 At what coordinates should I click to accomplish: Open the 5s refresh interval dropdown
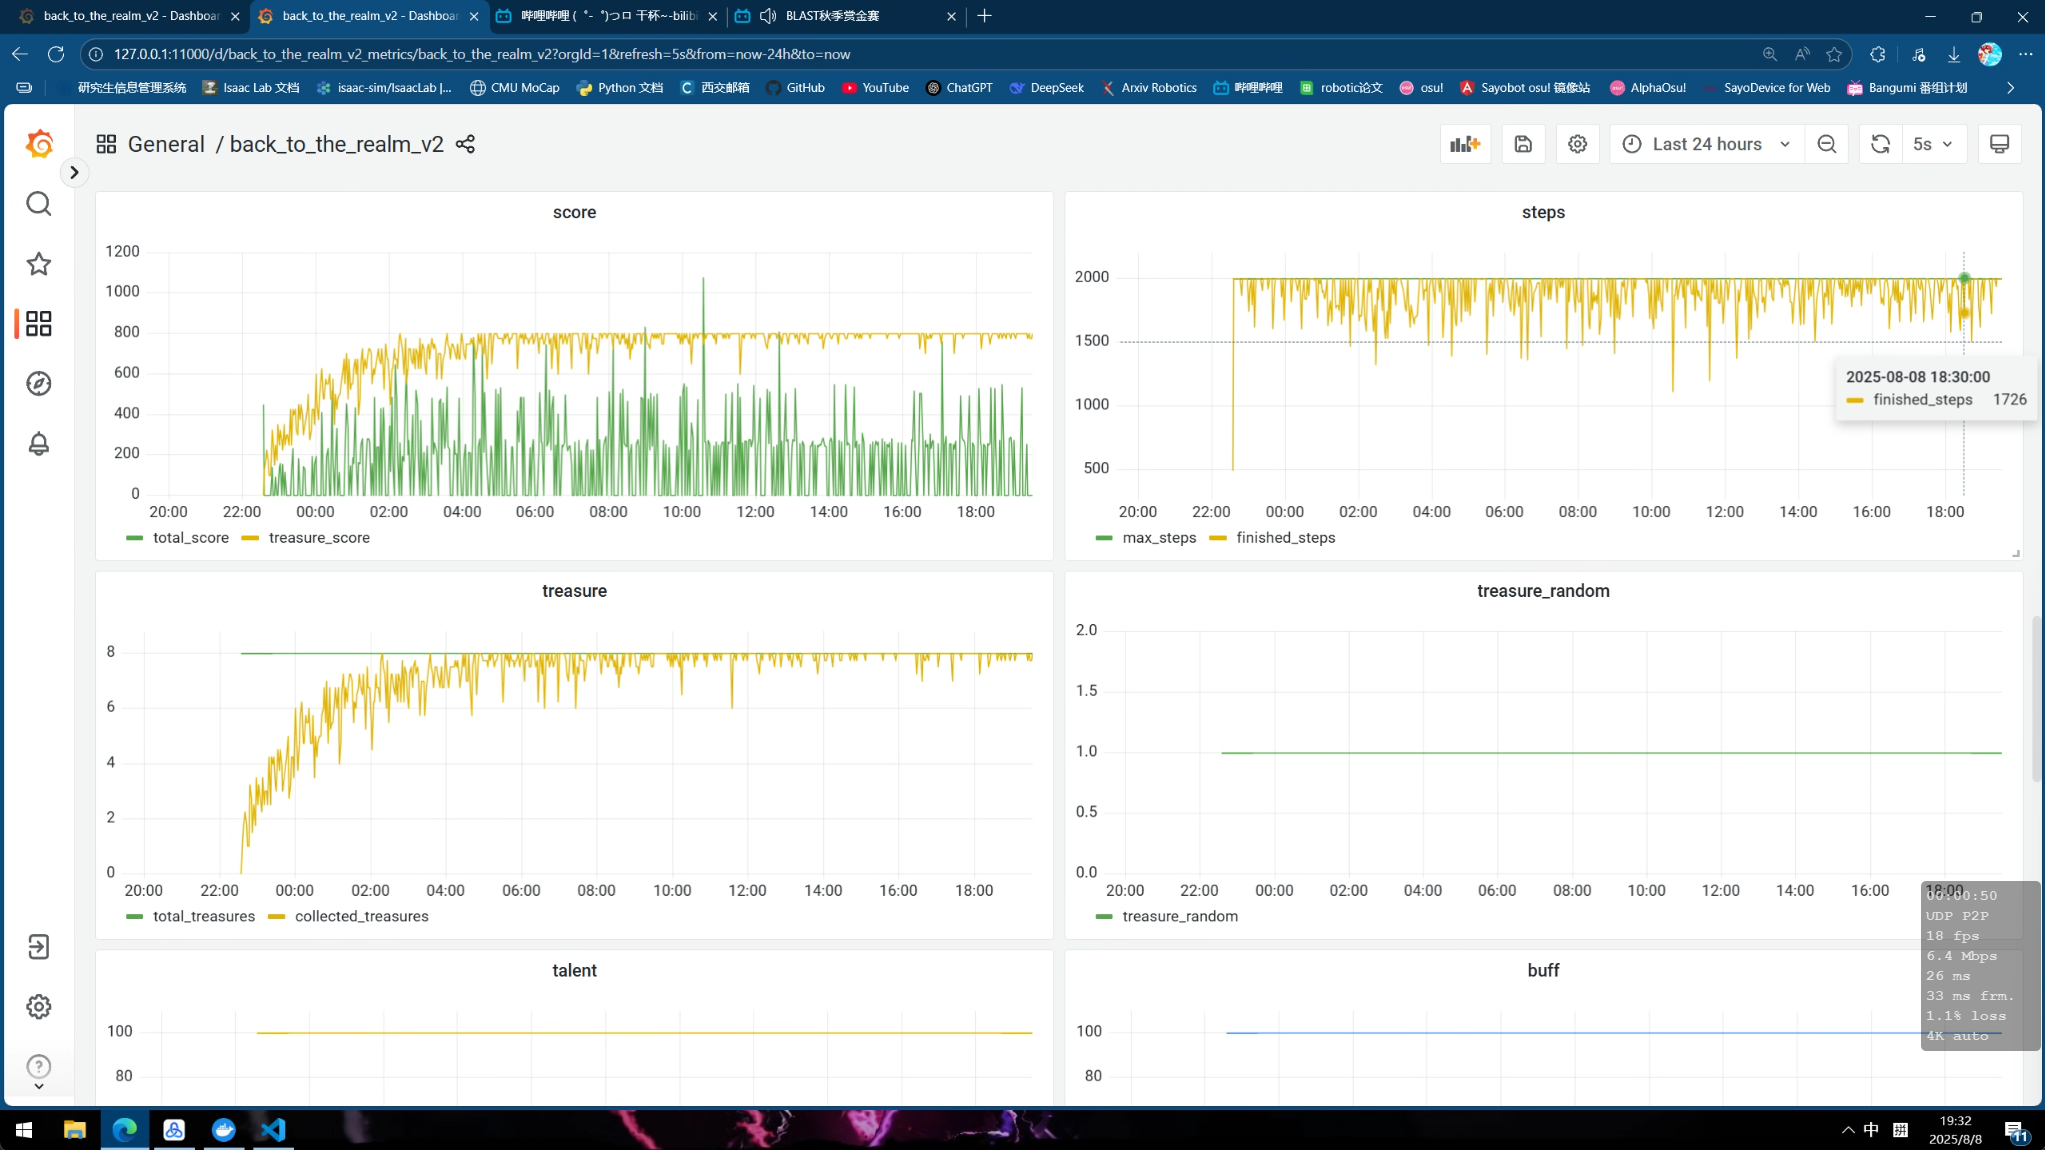[x=1934, y=144]
